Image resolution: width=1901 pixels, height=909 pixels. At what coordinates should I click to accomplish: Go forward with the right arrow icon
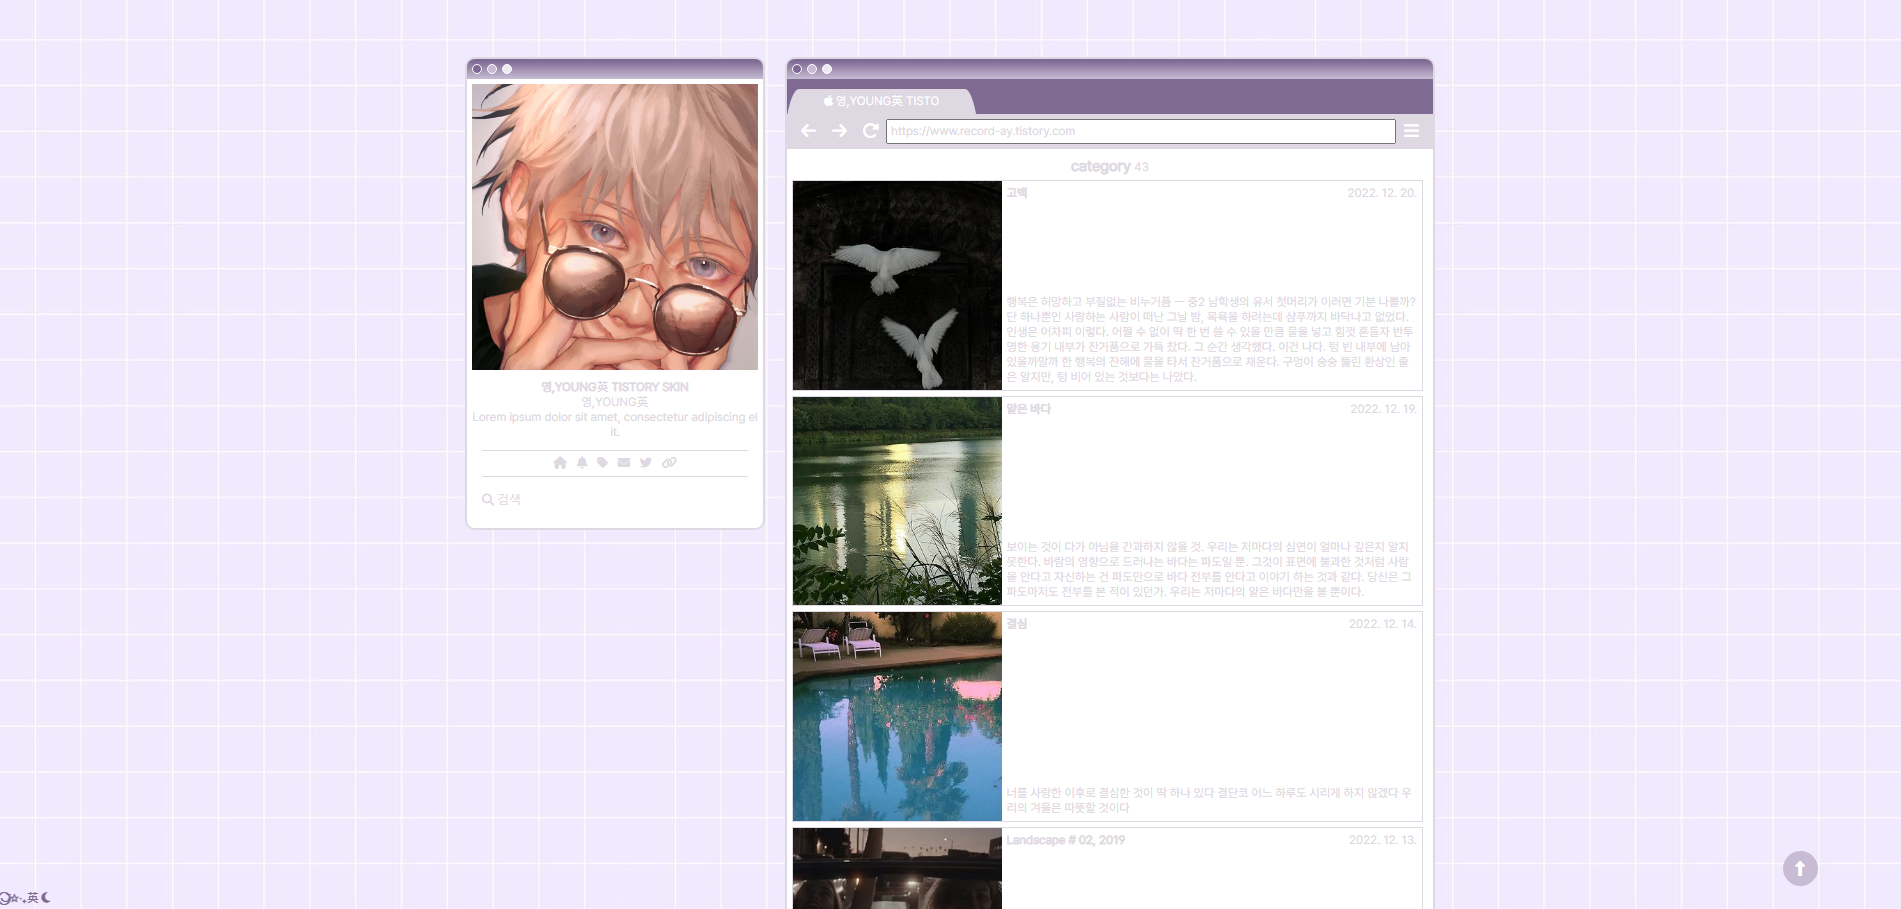tap(839, 131)
